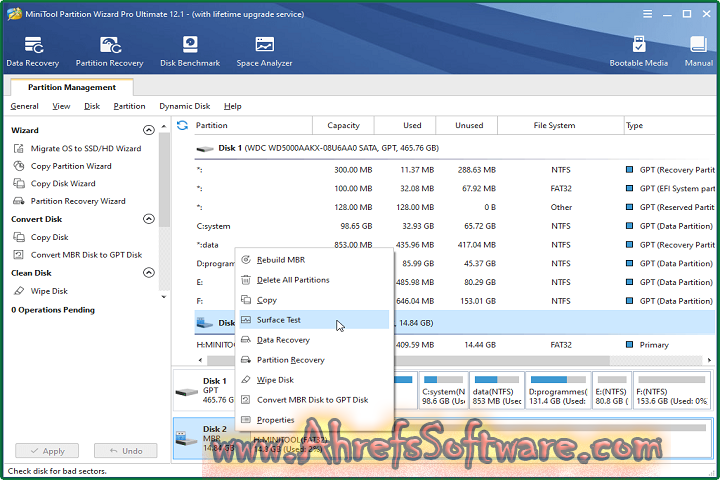Select the Partition Management tab
Screen dimensions: 720x480
pyautogui.click(x=72, y=87)
